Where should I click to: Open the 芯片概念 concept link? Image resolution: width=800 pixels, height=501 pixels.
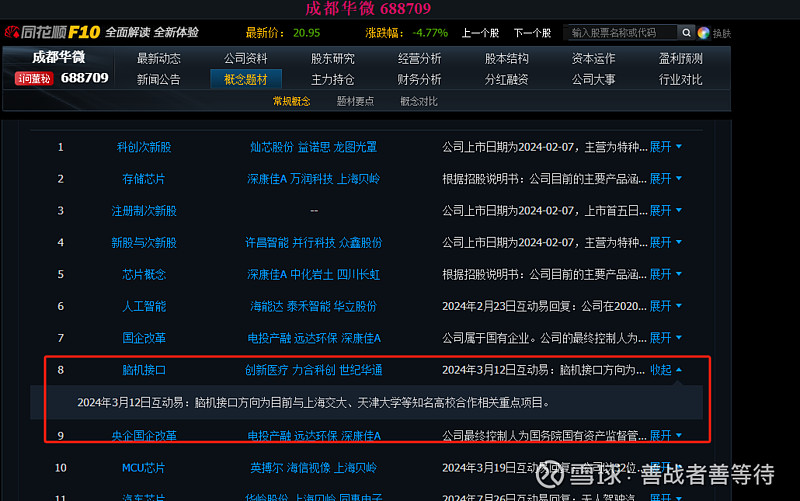144,274
